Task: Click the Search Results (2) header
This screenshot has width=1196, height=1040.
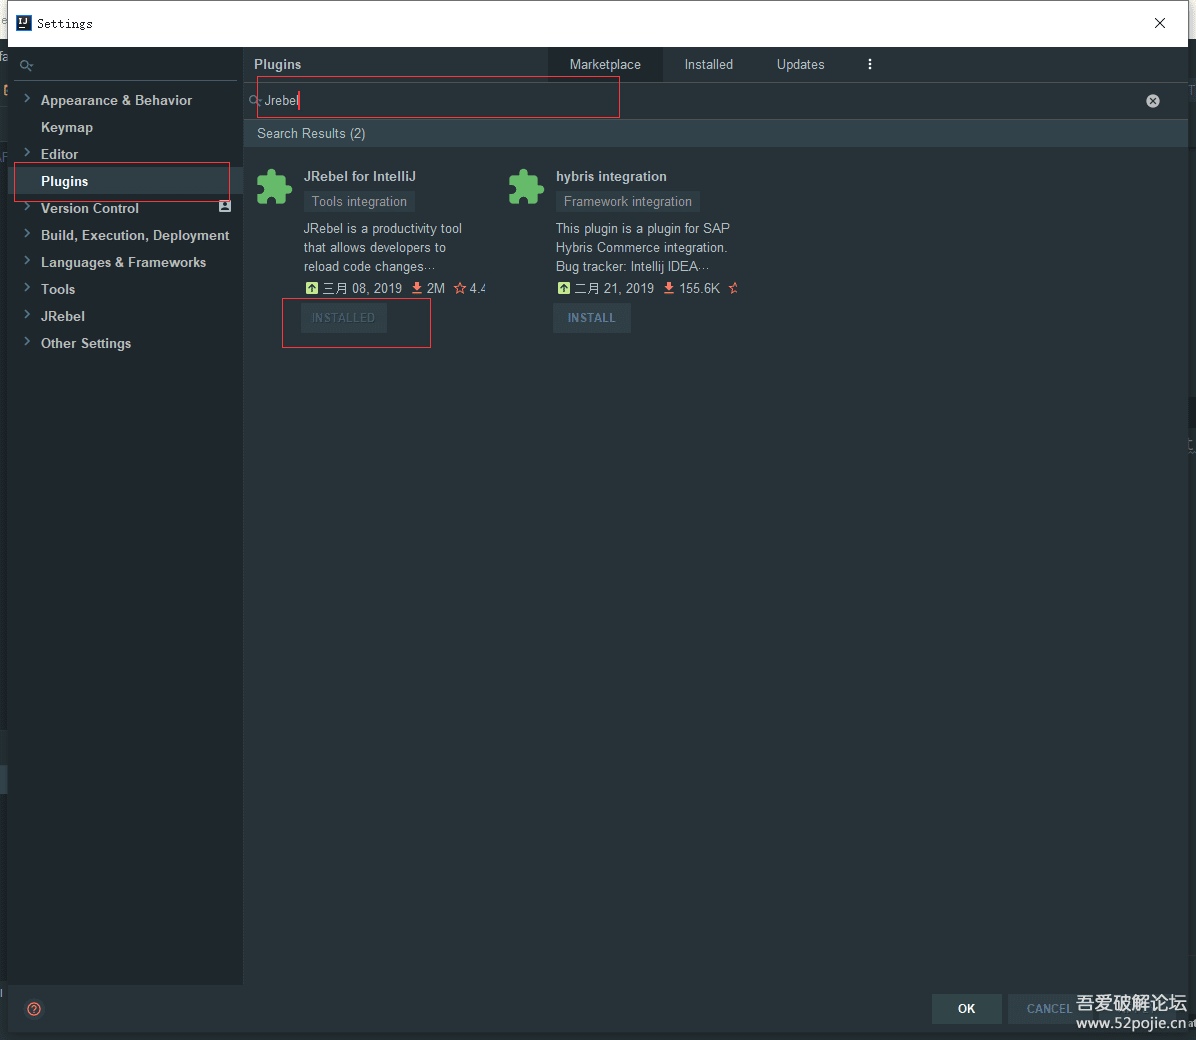Action: click(311, 134)
